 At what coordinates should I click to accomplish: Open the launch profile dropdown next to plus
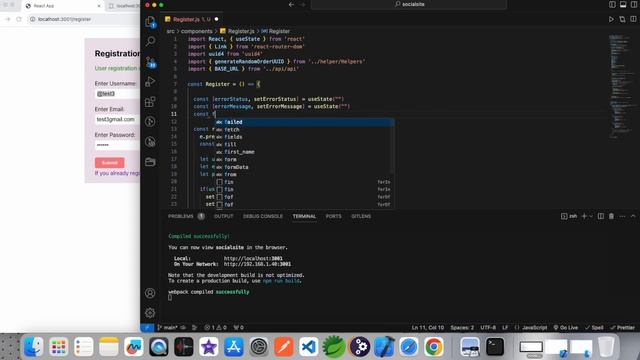(x=591, y=216)
